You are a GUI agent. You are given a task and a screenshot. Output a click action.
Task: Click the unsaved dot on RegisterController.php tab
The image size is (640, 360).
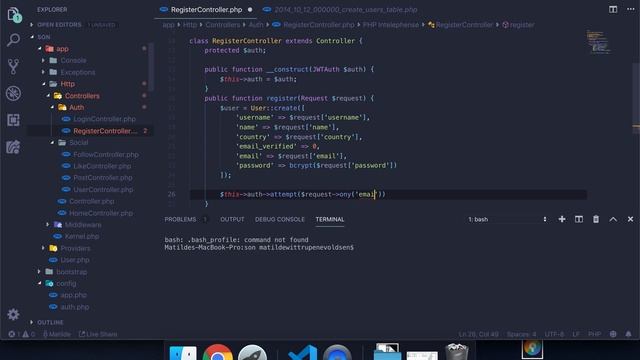pos(250,9)
